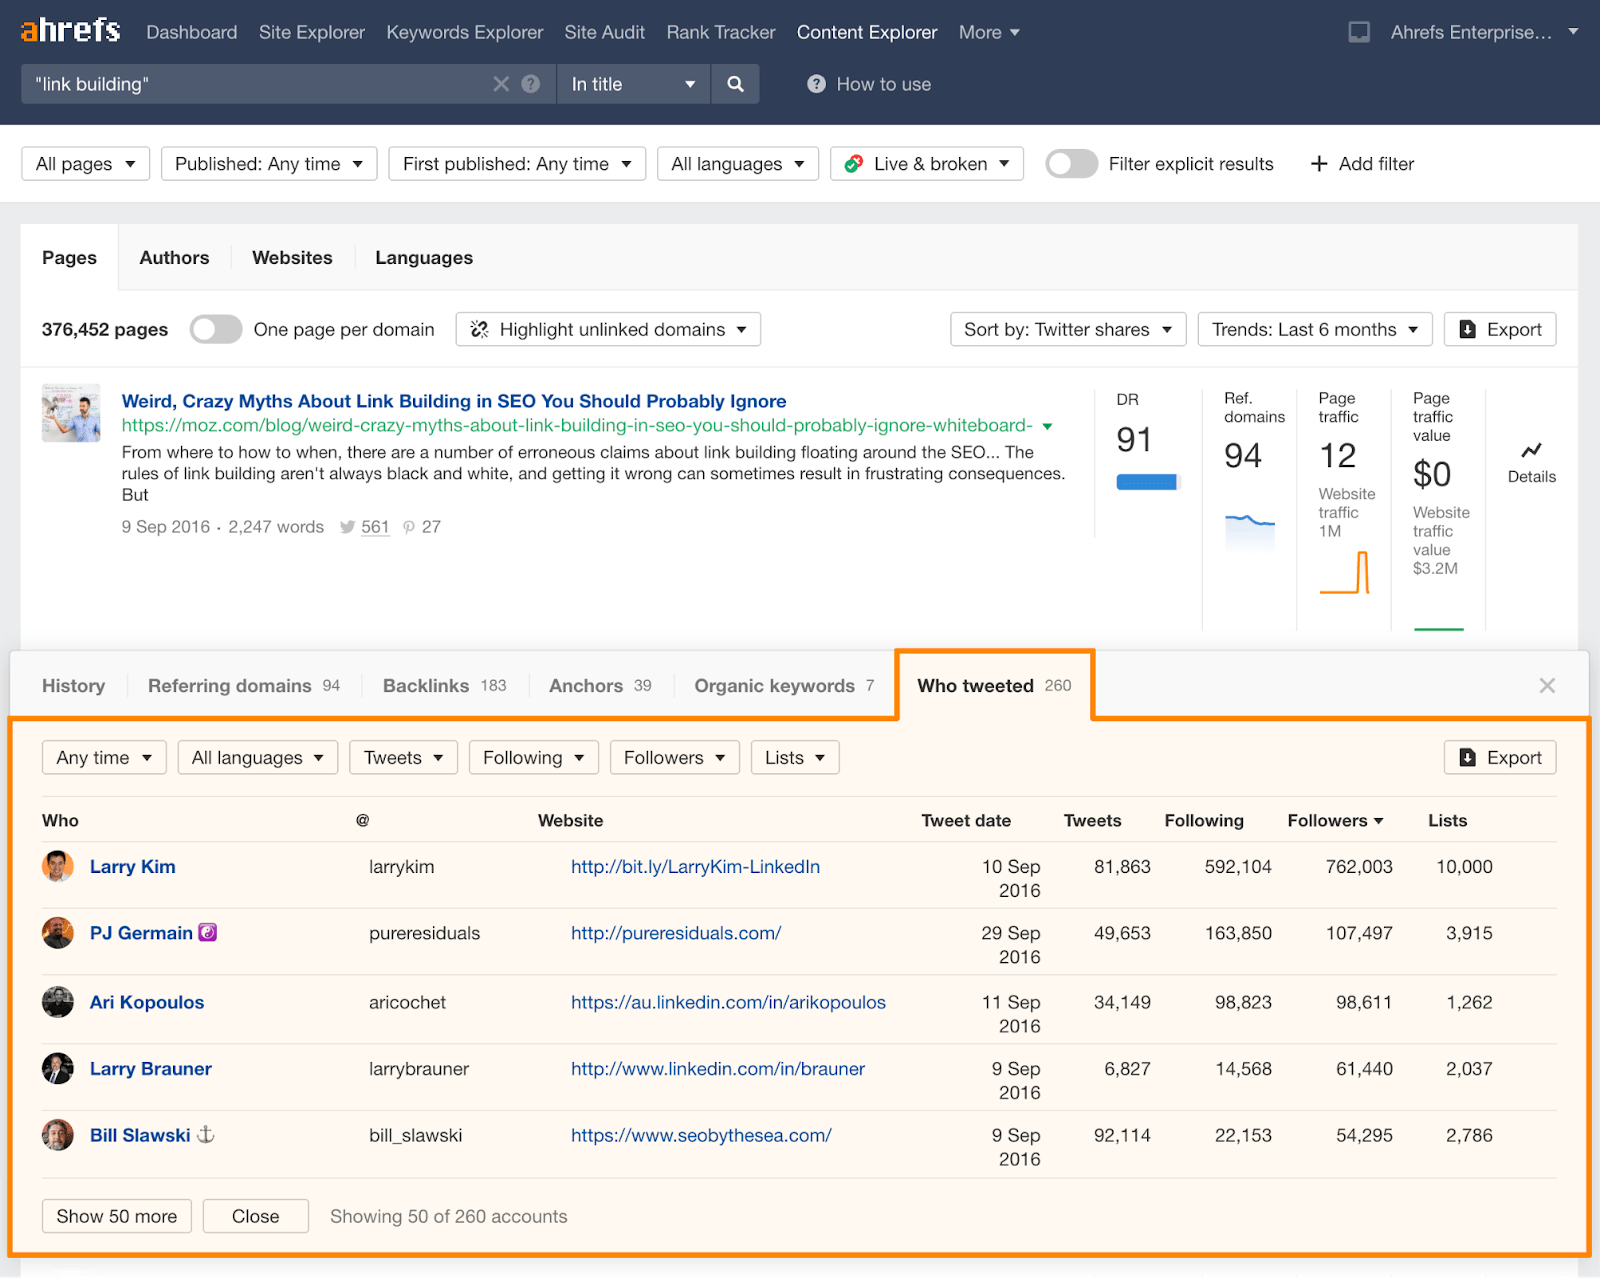1600x1278 pixels.
Task: Enable One page per domain toggle
Action: point(216,329)
